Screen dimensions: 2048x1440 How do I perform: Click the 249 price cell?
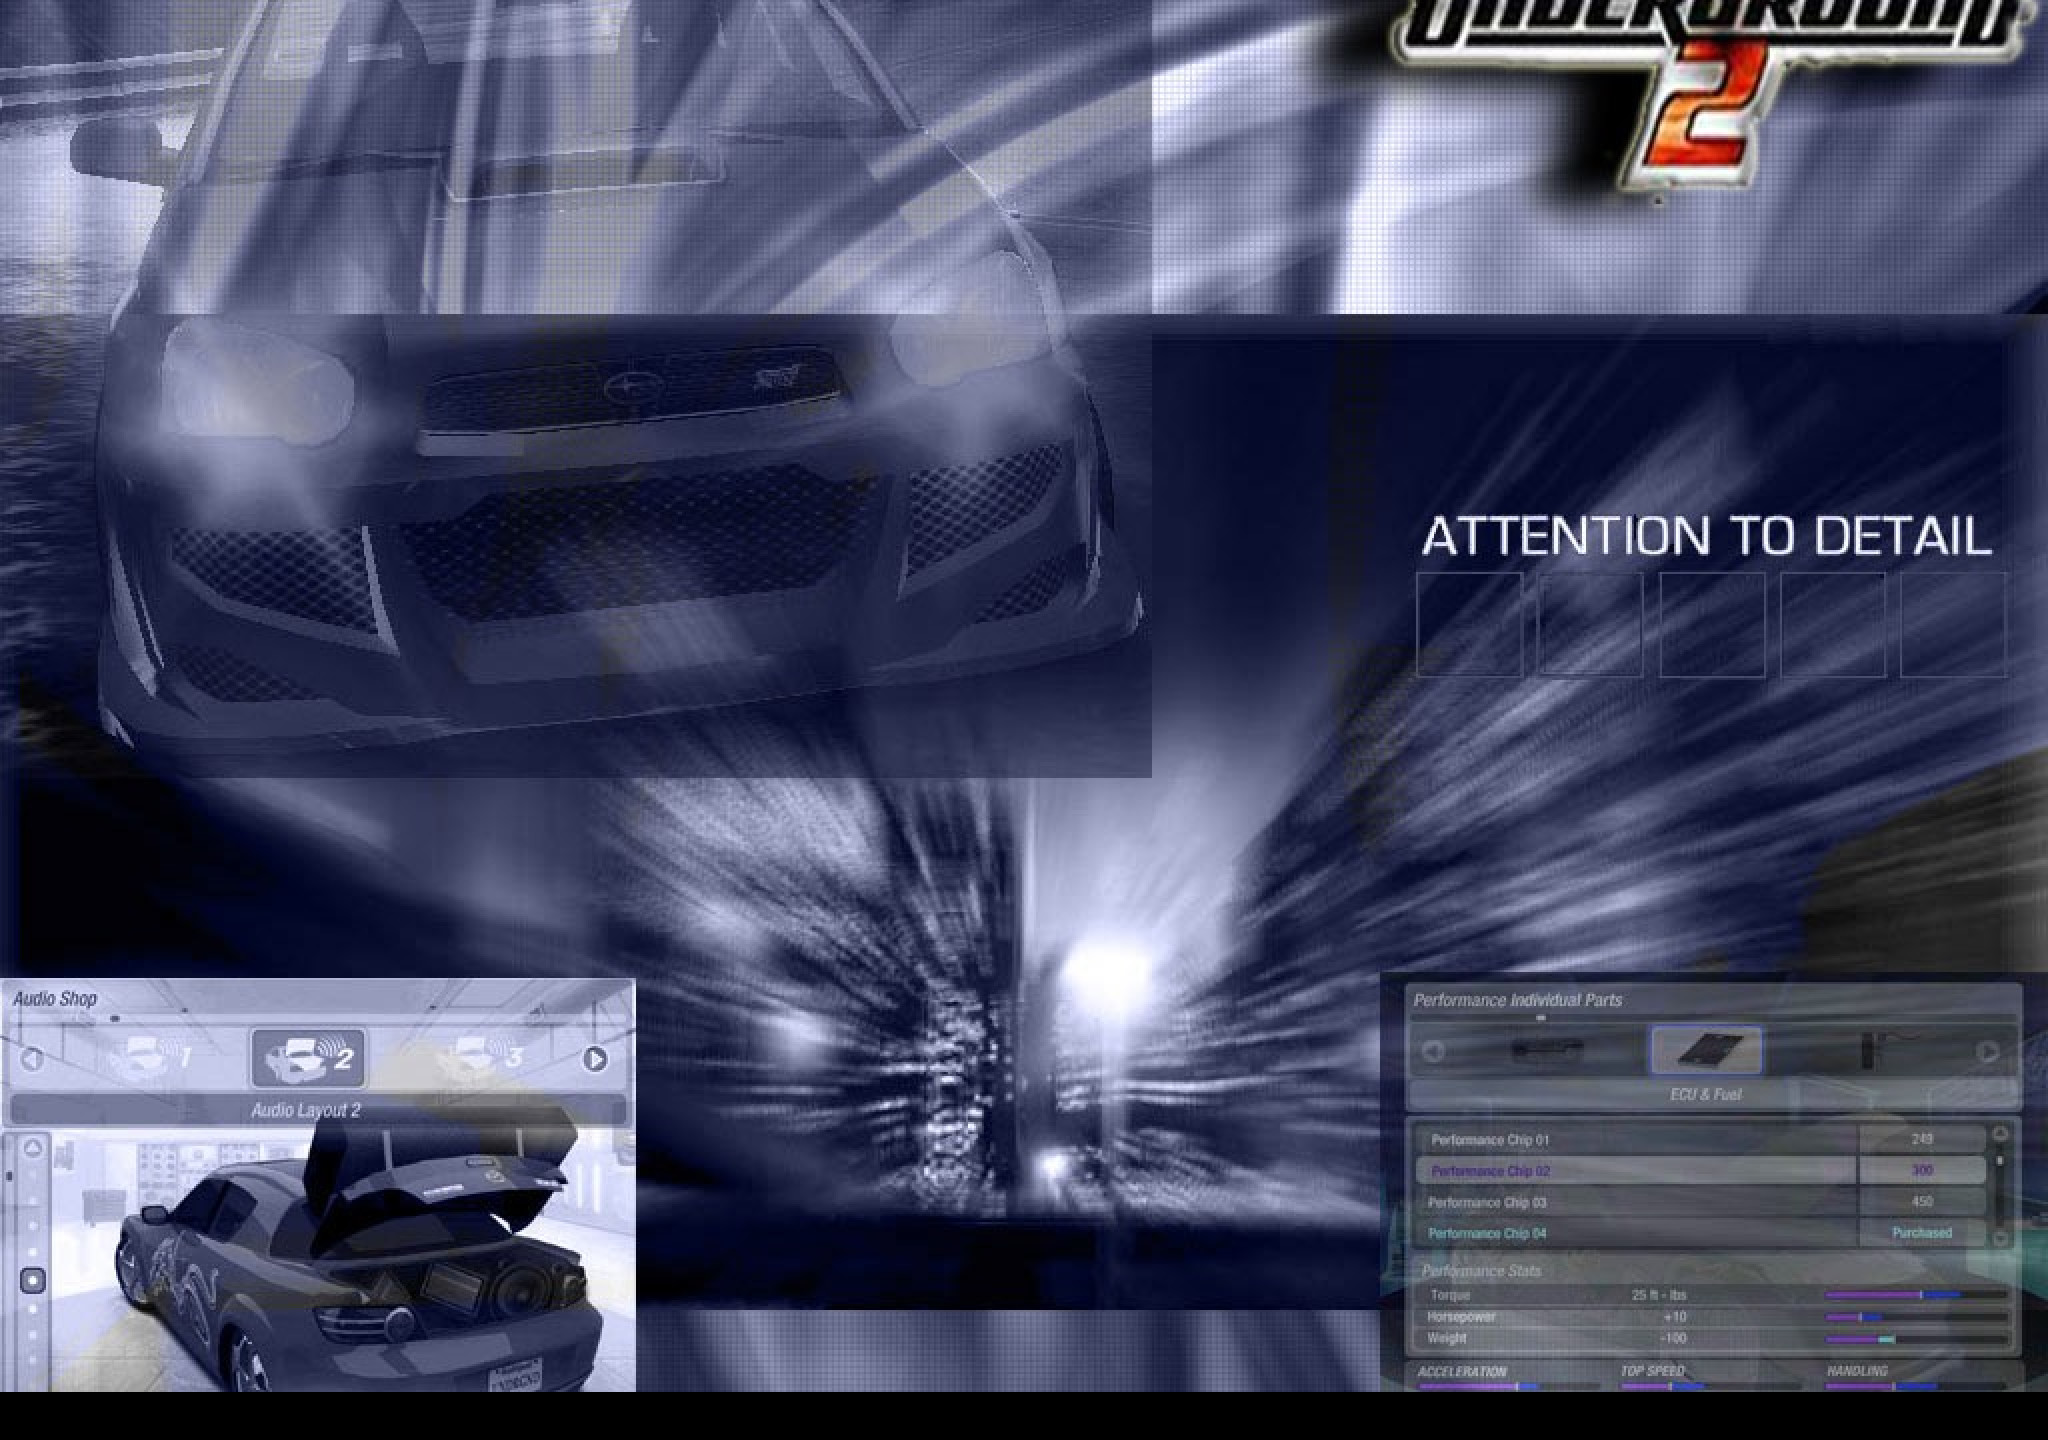pos(1922,1139)
